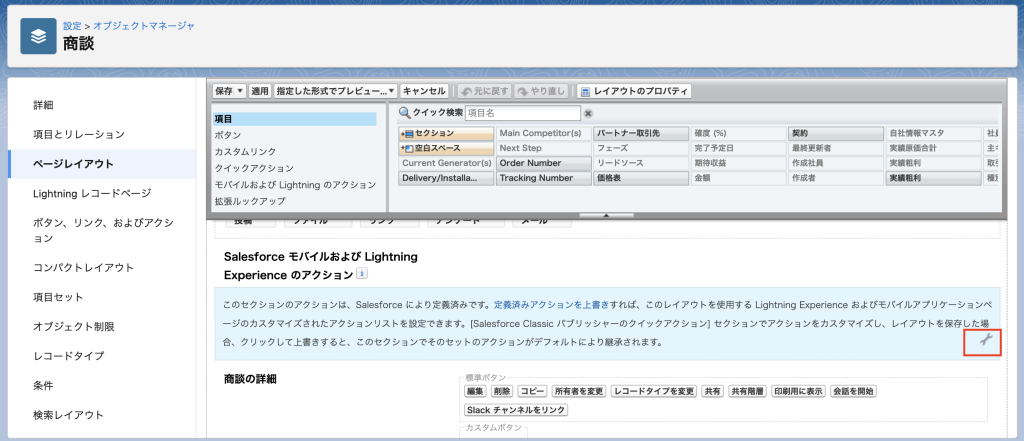The width and height of the screenshot is (1024, 441).
Task: Select モバイルおよび Lightning のアクション category
Action: click(x=295, y=185)
